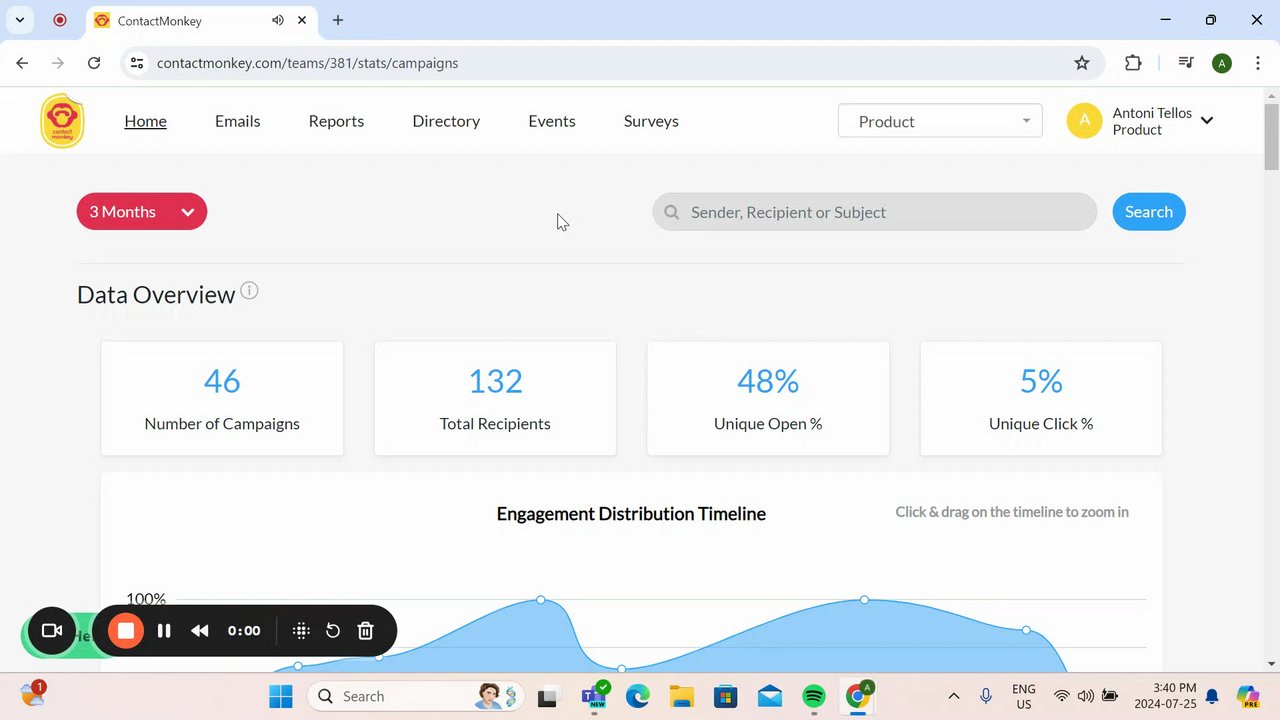This screenshot has height=720, width=1280.
Task: Restart the recording with the circular arrow
Action: coord(333,631)
